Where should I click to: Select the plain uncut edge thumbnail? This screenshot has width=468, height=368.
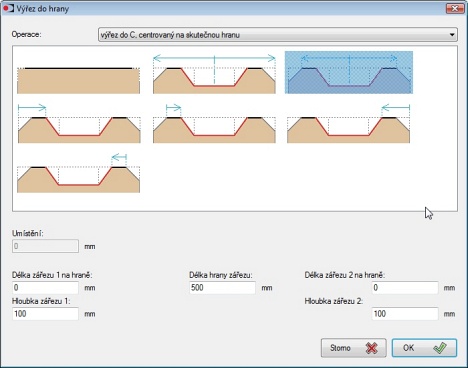point(78,80)
